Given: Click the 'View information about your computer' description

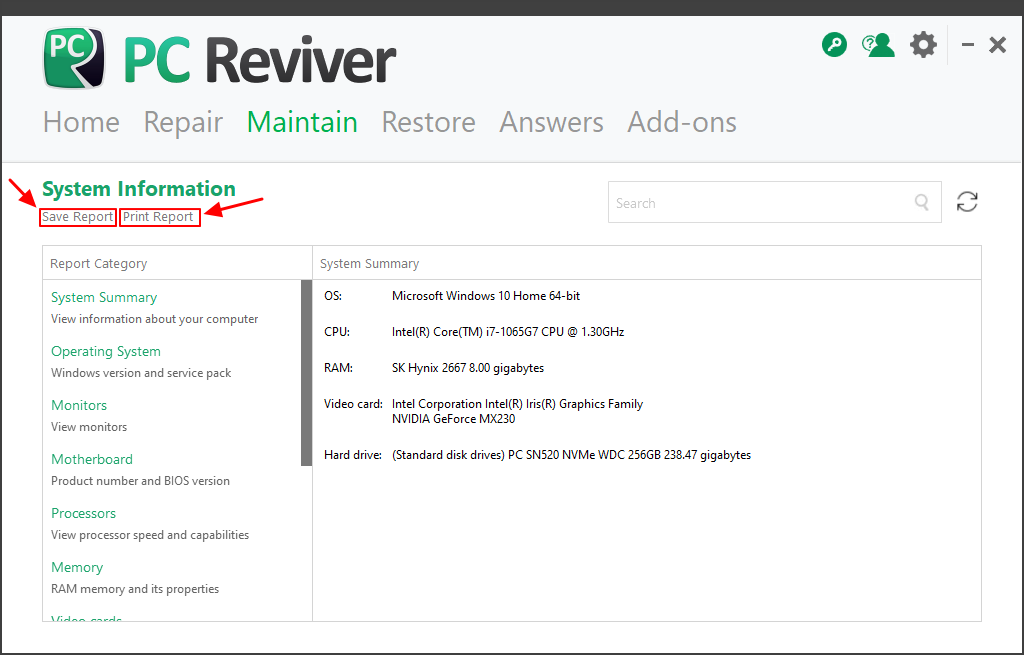Looking at the screenshot, I should (x=155, y=319).
